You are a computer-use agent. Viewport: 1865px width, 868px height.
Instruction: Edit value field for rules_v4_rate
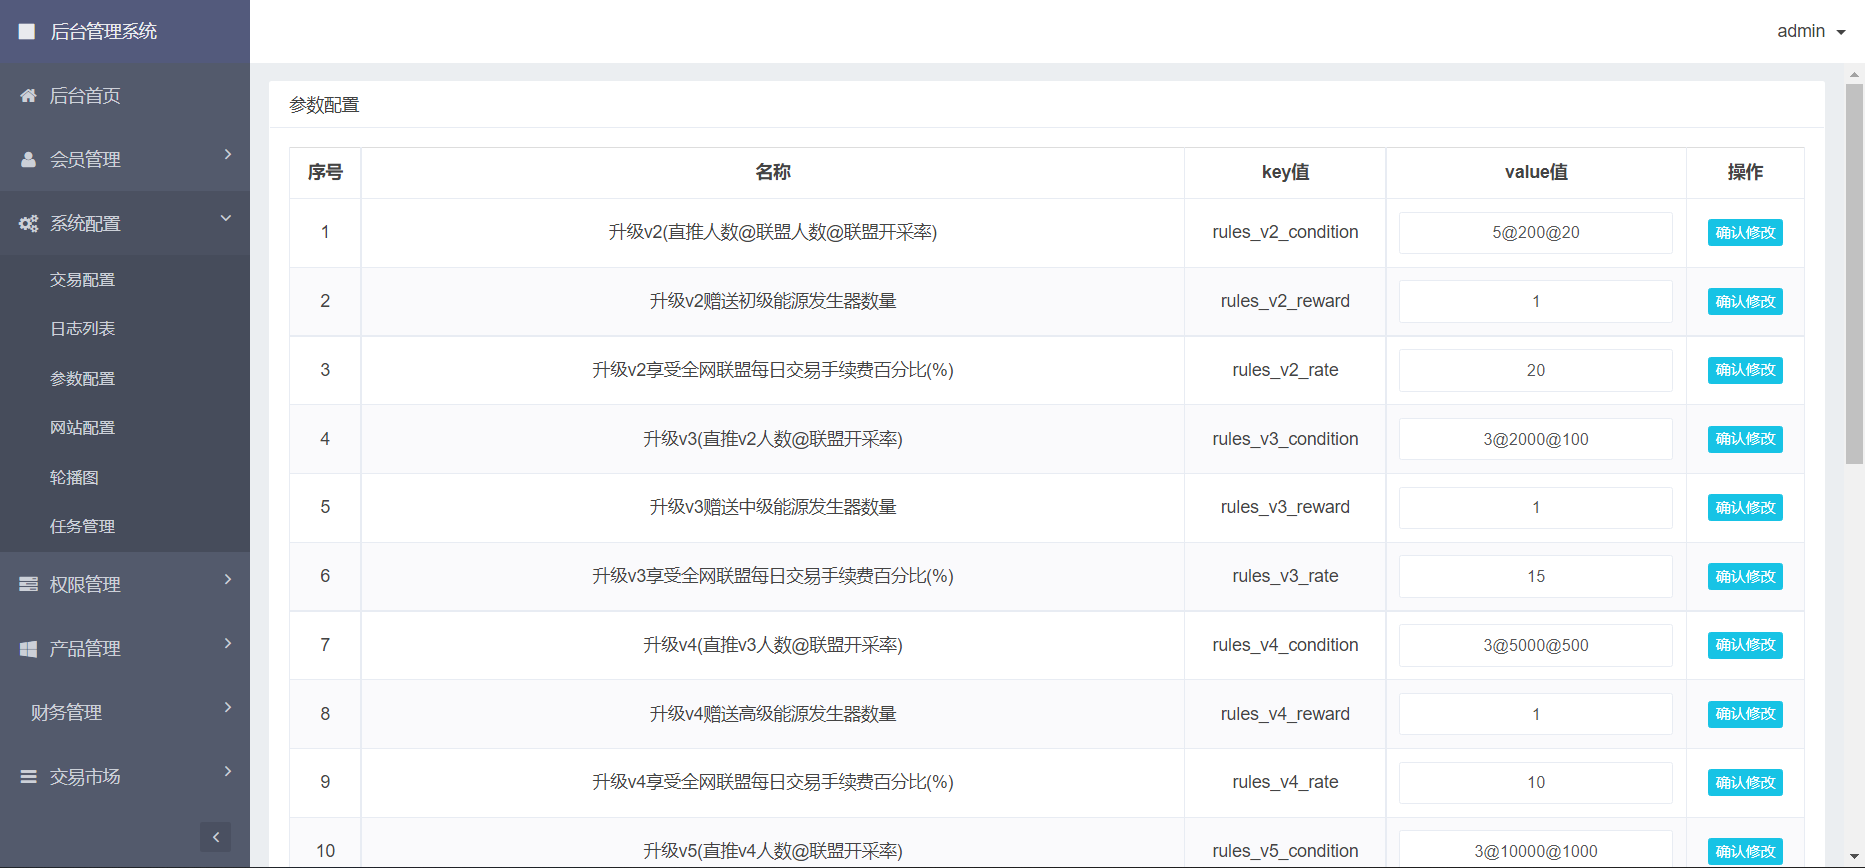tap(1536, 783)
